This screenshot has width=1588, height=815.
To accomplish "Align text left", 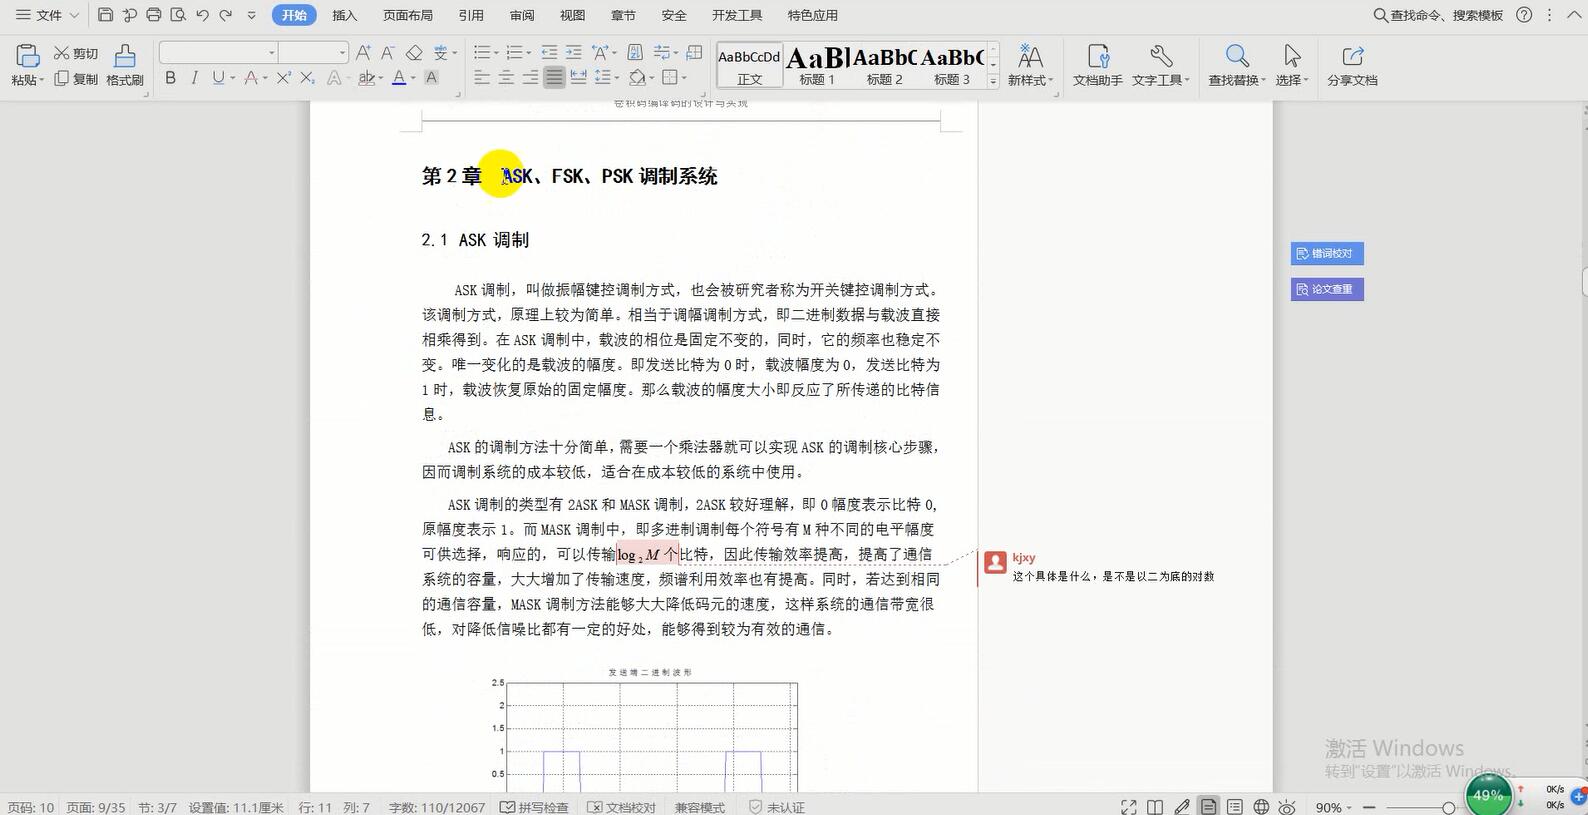I will pyautogui.click(x=482, y=78).
